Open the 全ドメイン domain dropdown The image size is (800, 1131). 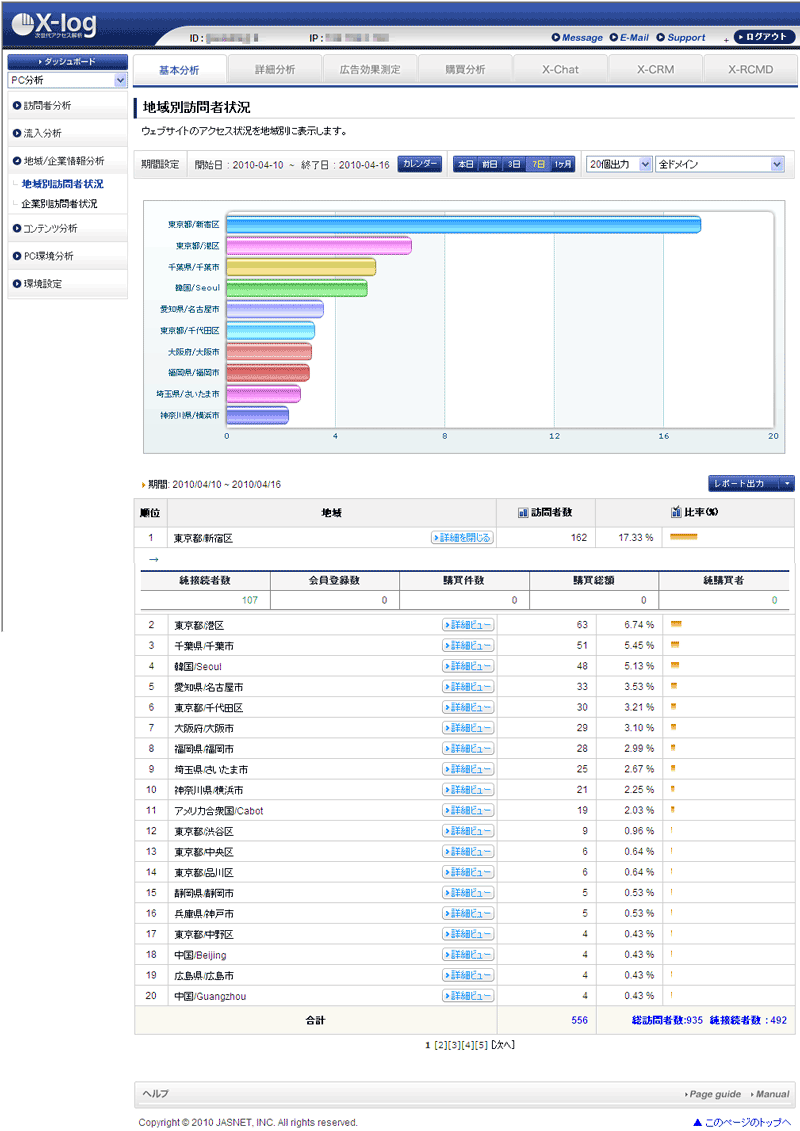[719, 164]
